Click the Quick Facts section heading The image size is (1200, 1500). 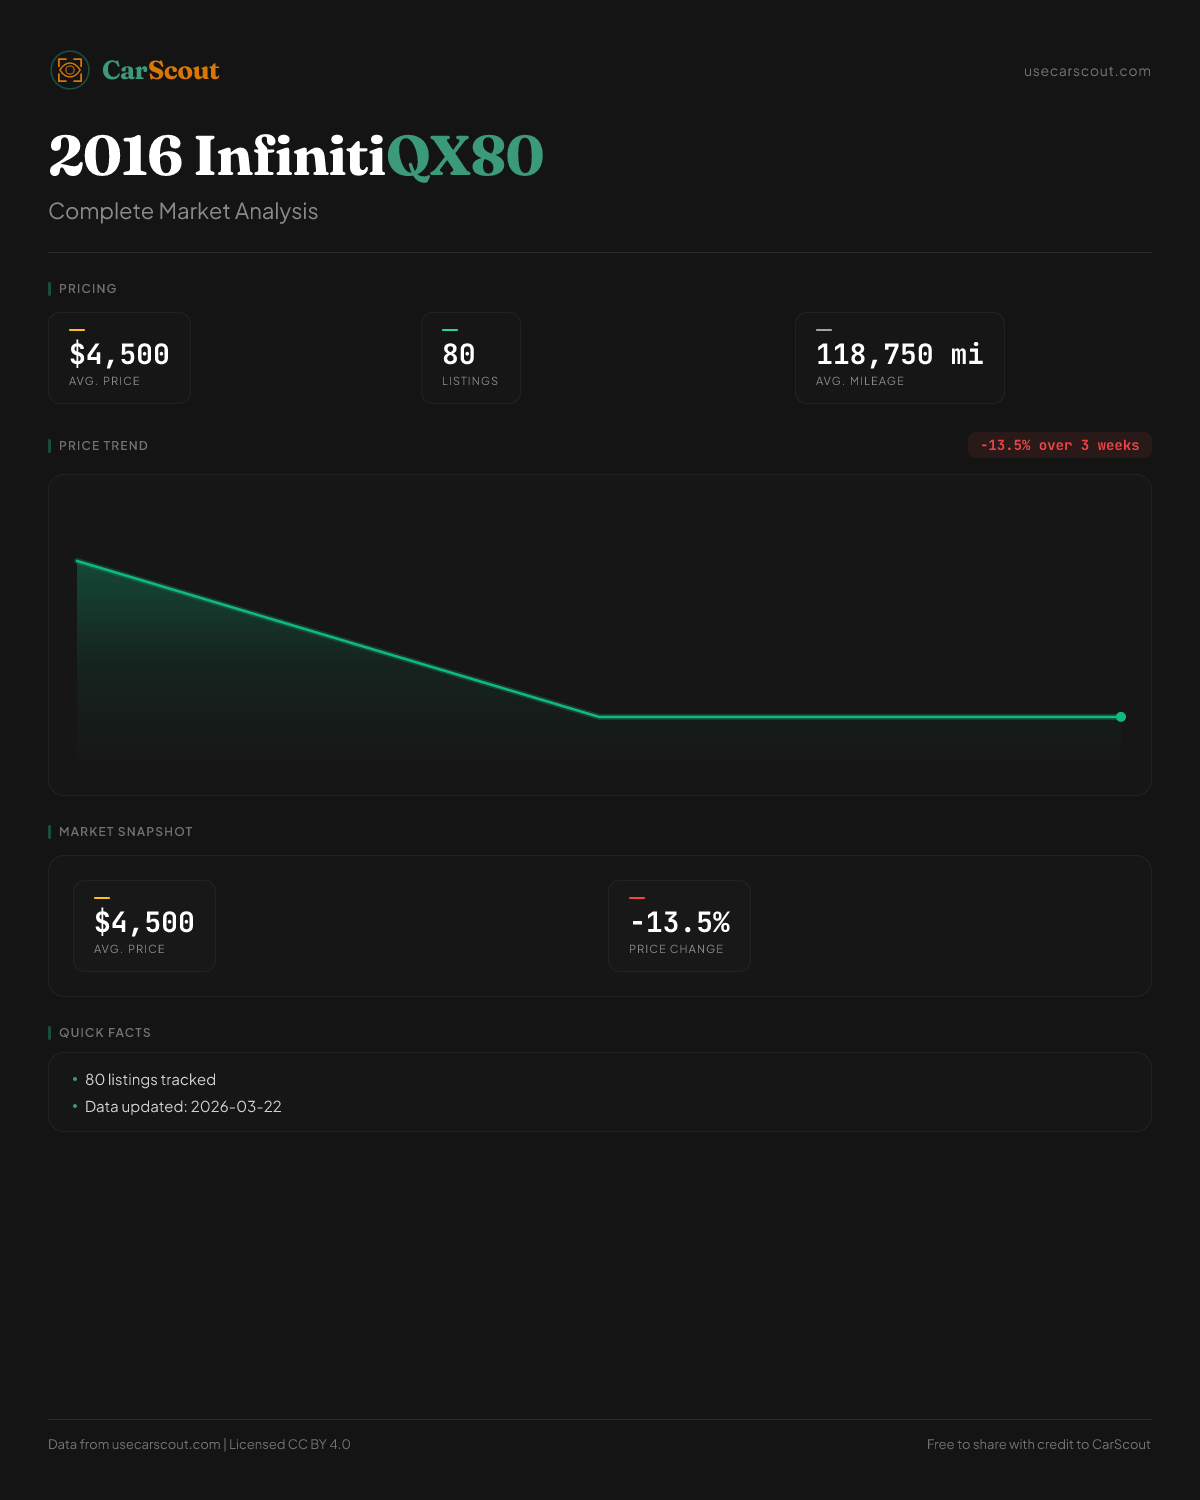pyautogui.click(x=105, y=1033)
